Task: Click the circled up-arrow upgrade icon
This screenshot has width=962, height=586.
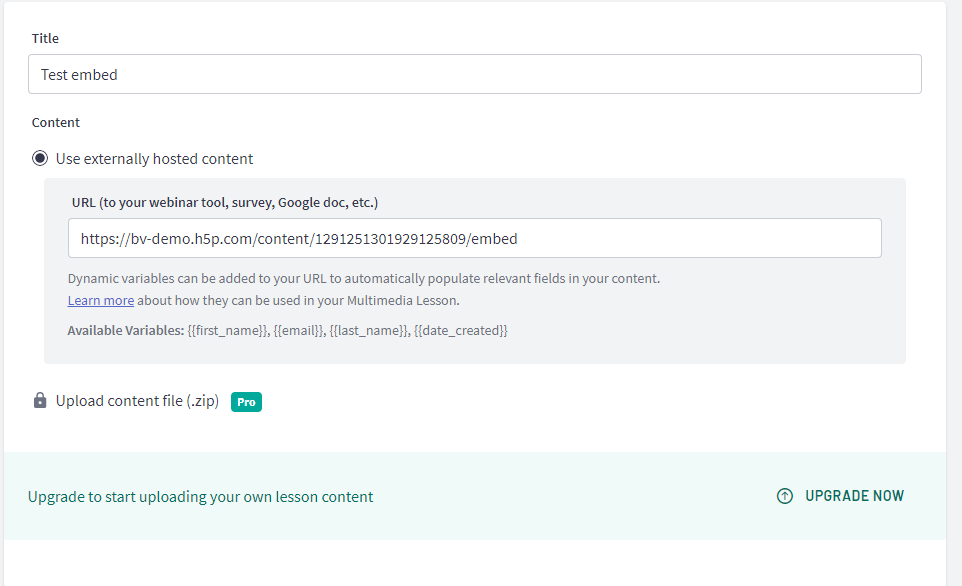Action: [x=785, y=496]
